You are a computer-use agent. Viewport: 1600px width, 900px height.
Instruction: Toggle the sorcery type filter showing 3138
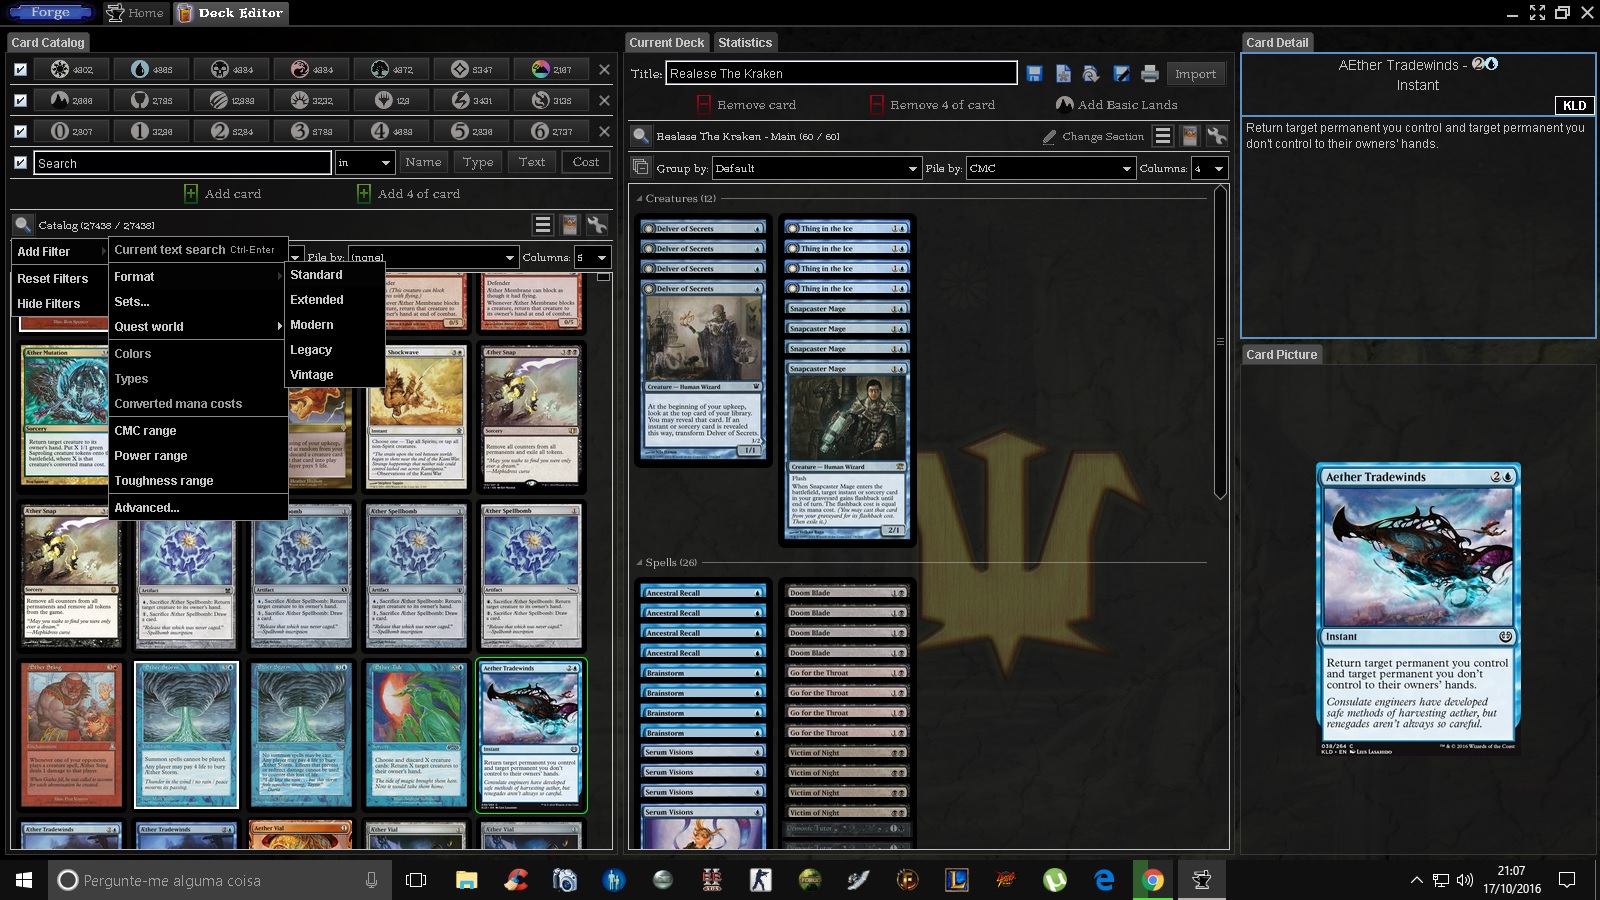click(552, 100)
